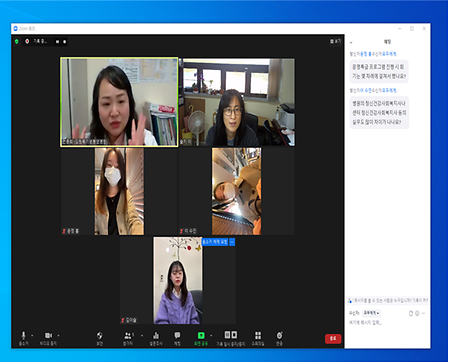Open the Participants panel icon

click(128, 335)
